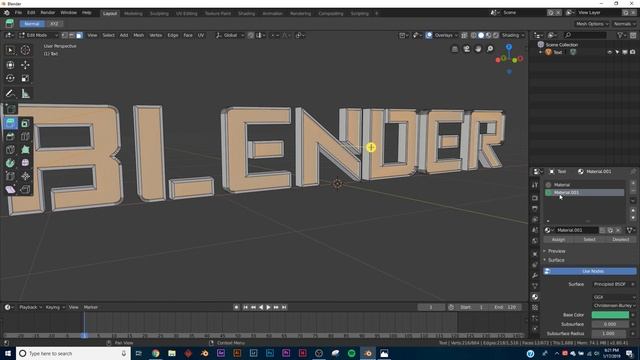Click the Subsurface Radius value field

pyautogui.click(x=610, y=333)
